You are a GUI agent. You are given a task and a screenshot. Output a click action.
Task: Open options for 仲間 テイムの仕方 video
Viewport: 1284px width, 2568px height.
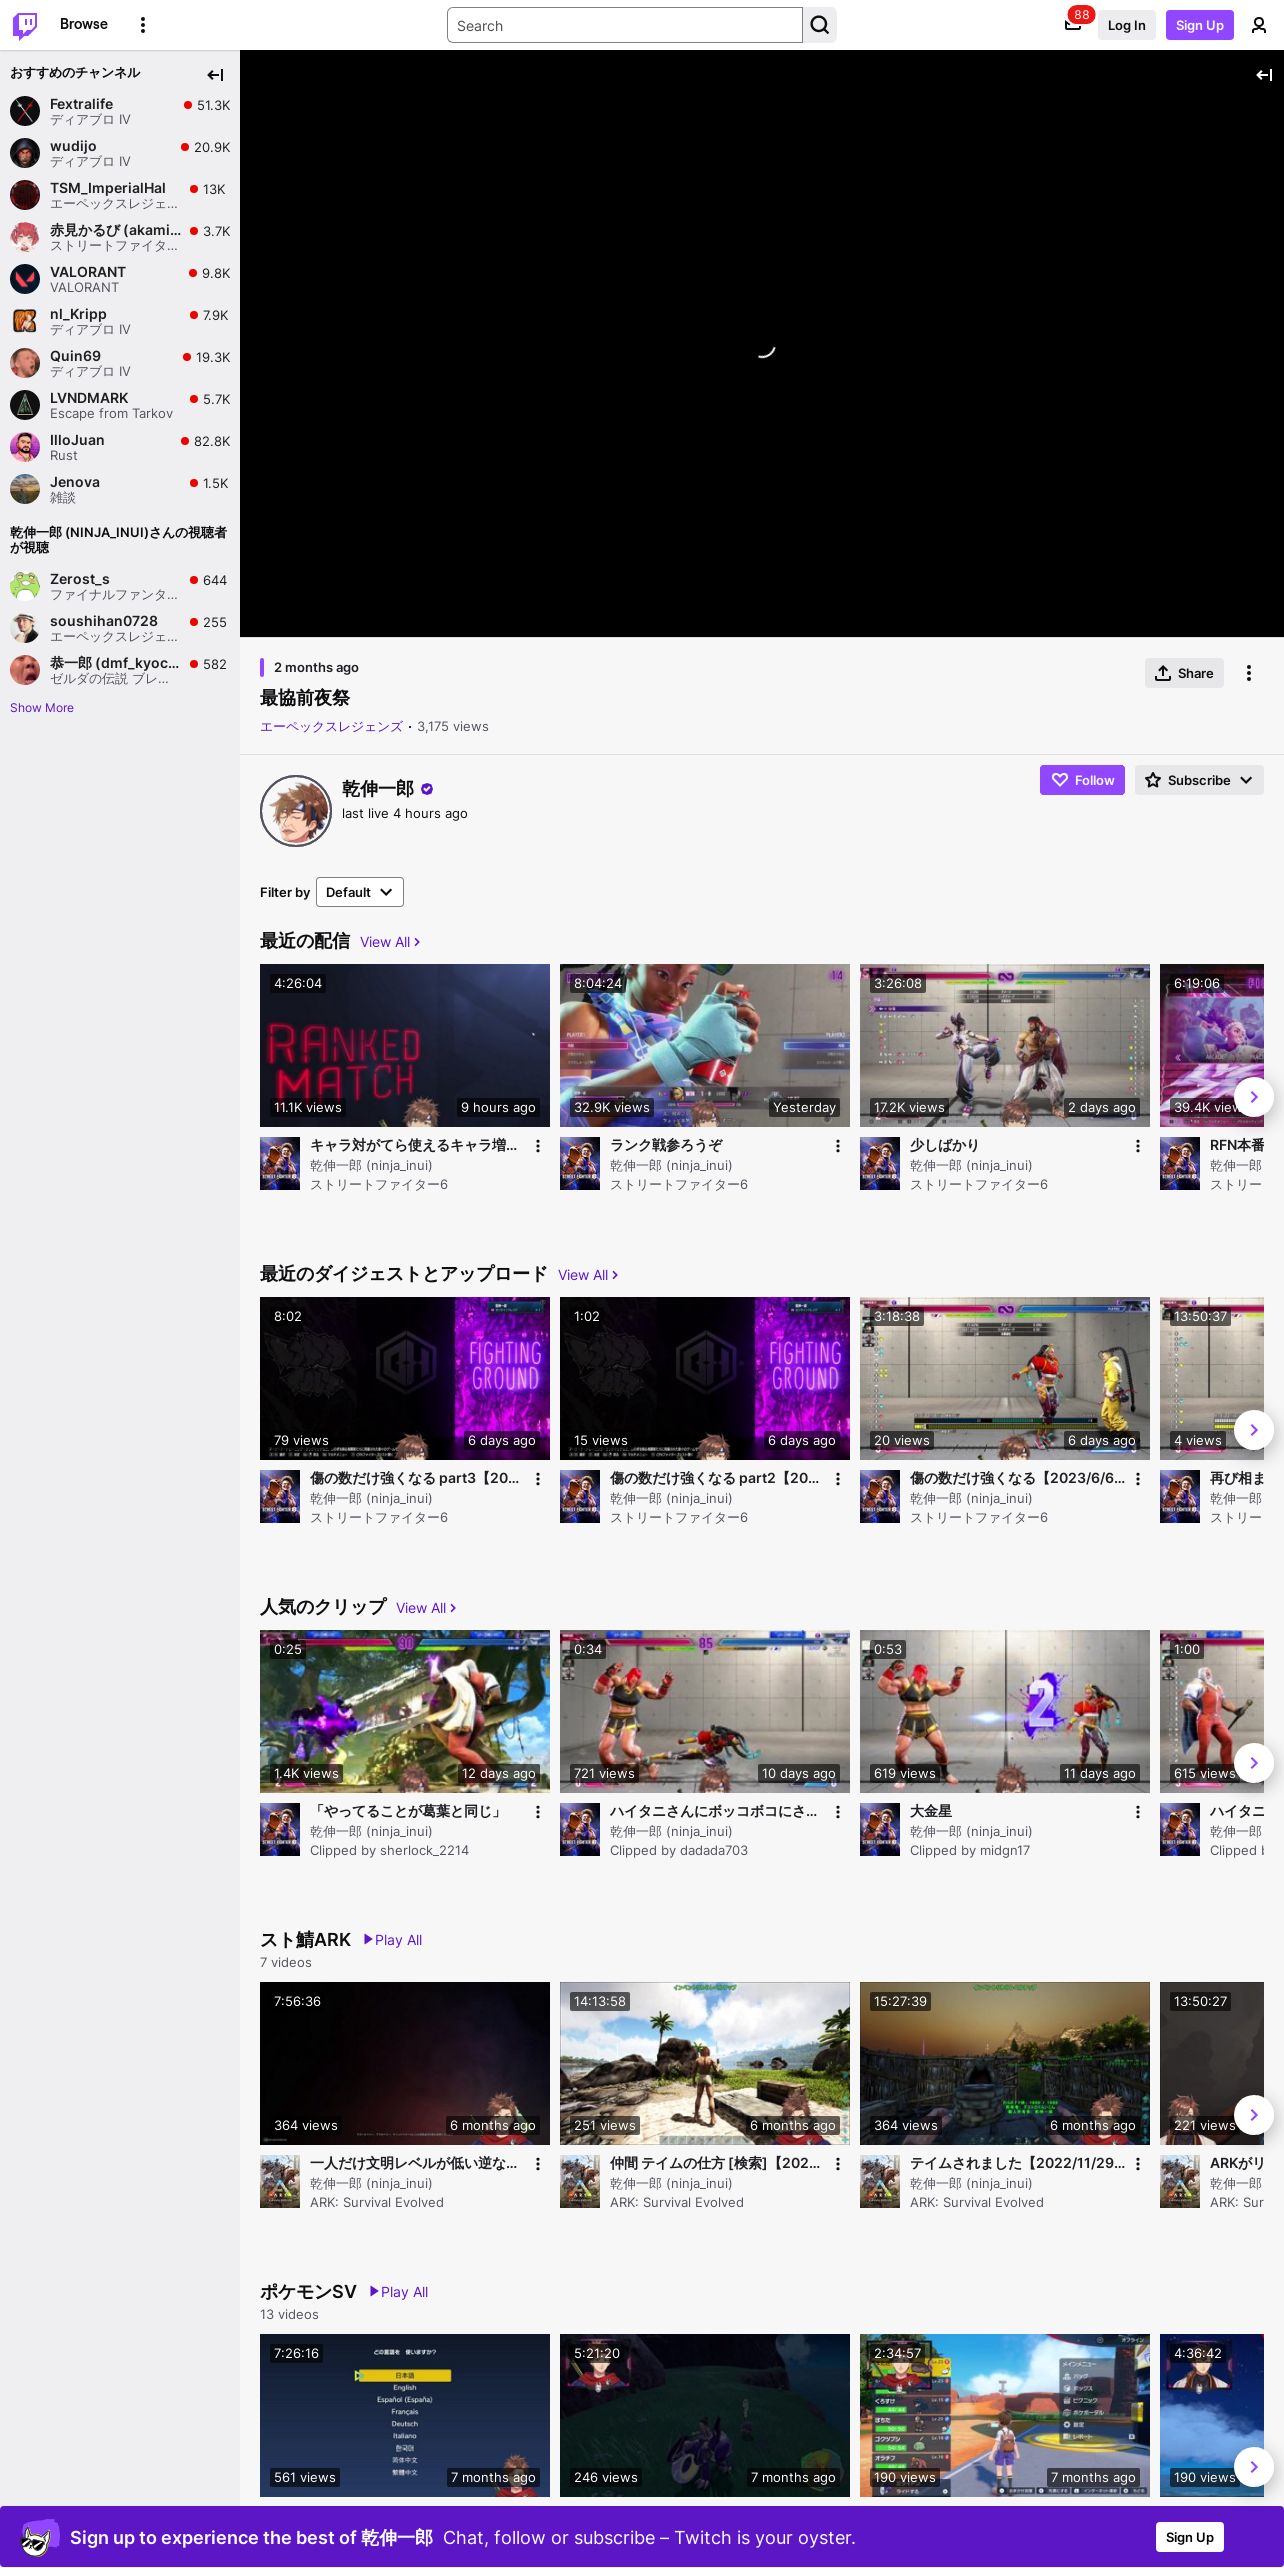coord(838,2164)
